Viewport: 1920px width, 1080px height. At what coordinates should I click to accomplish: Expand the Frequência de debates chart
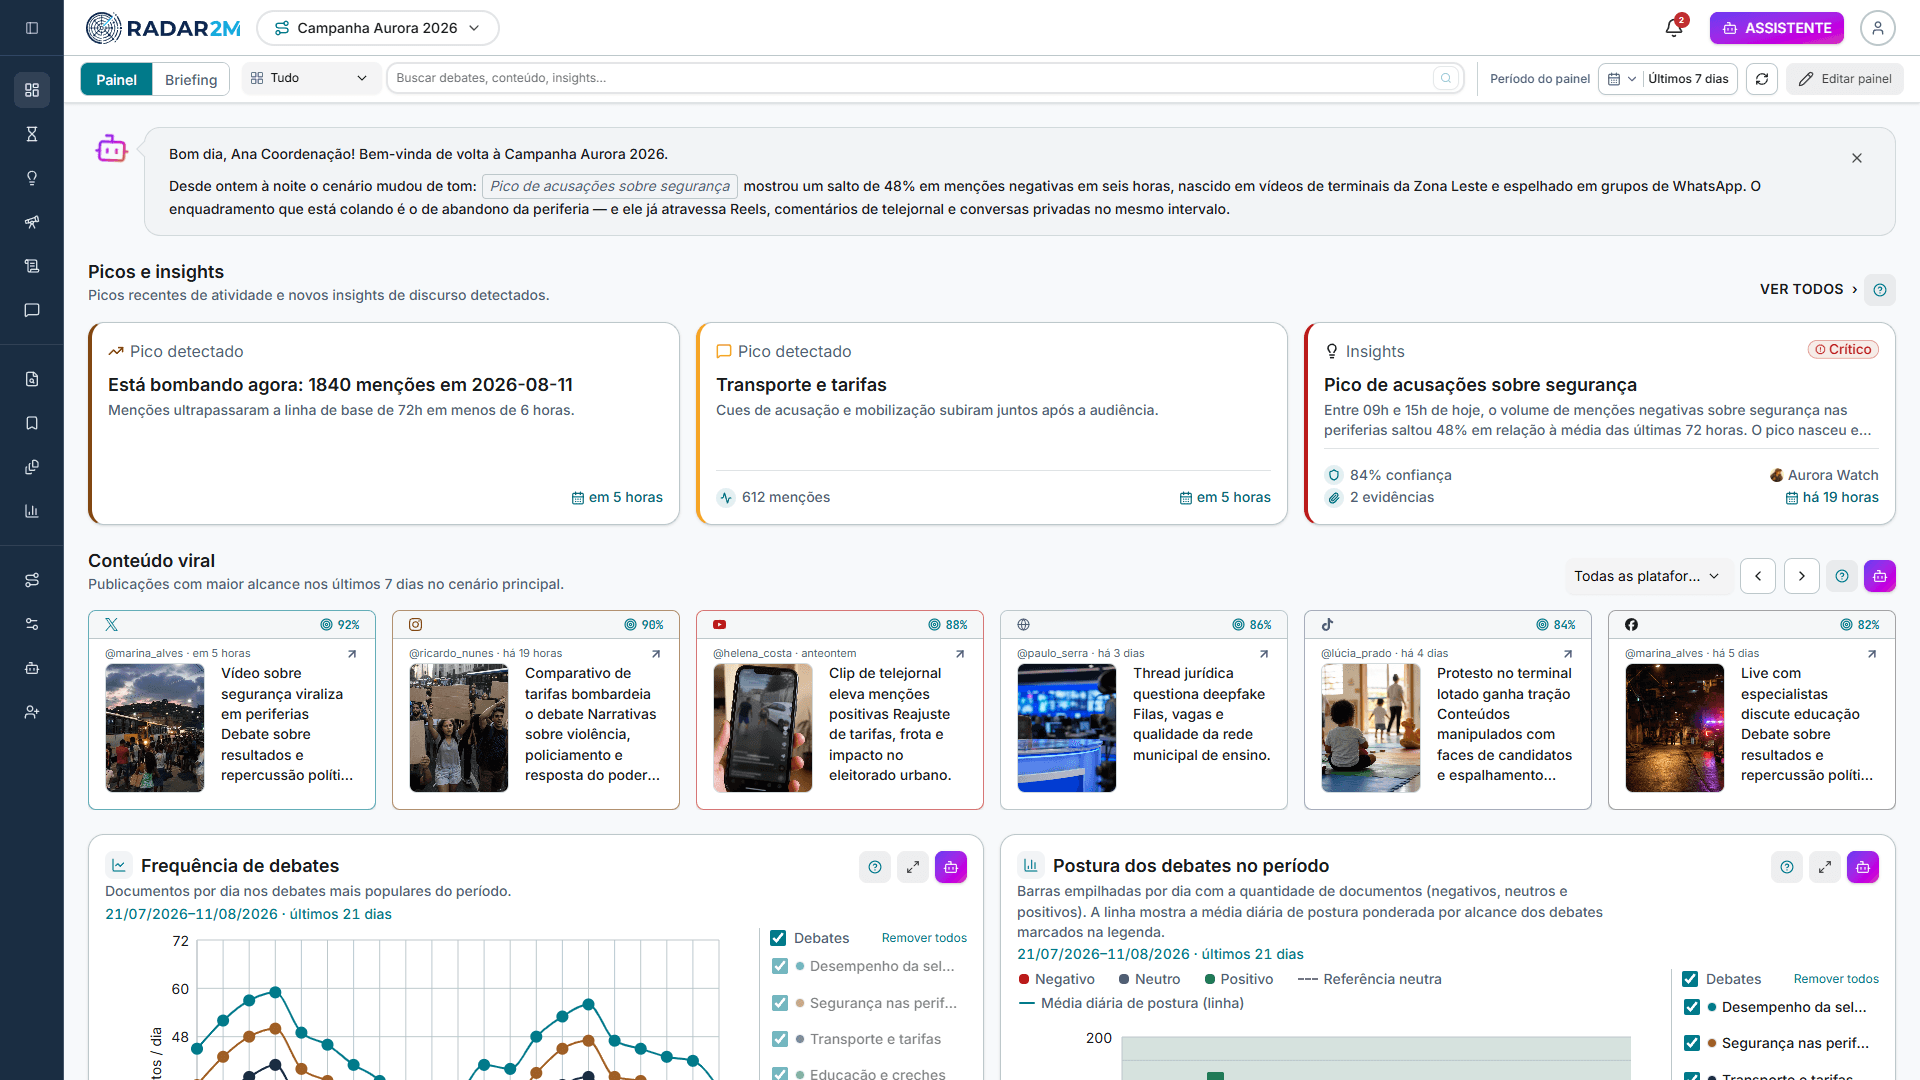pyautogui.click(x=913, y=867)
